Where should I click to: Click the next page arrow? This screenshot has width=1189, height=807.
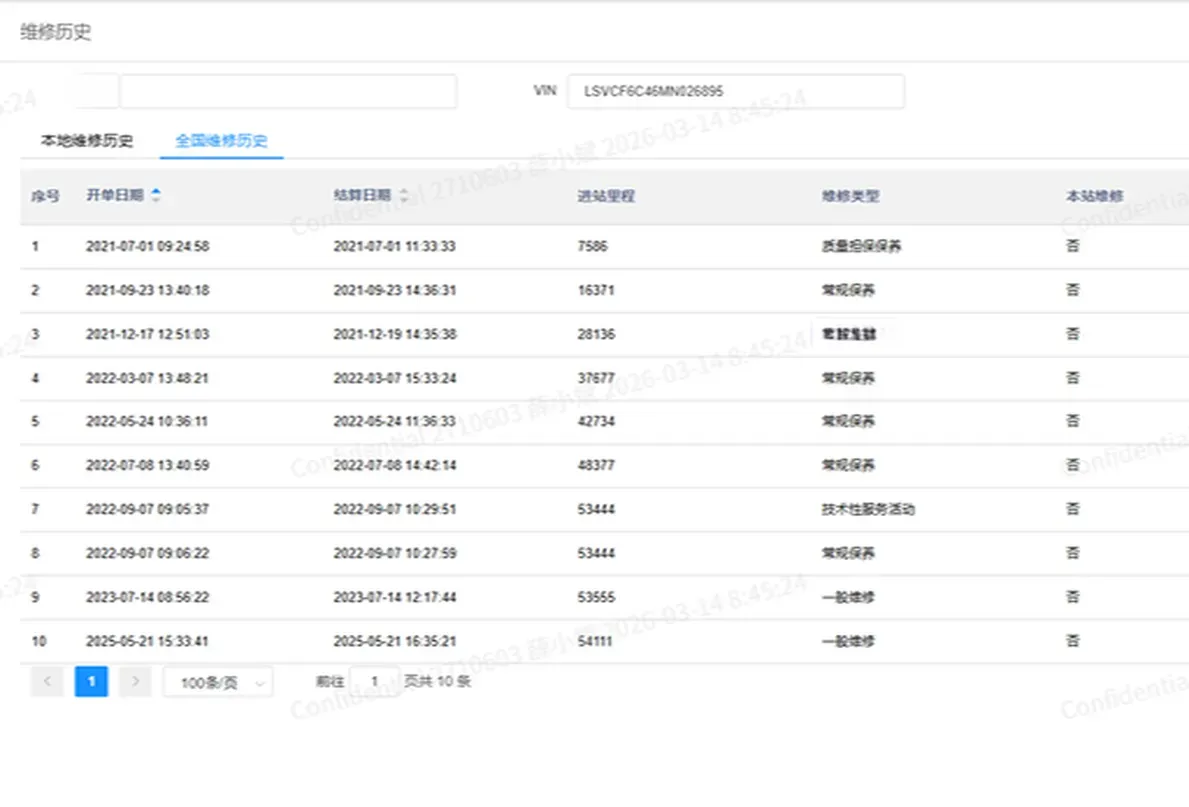coord(135,681)
